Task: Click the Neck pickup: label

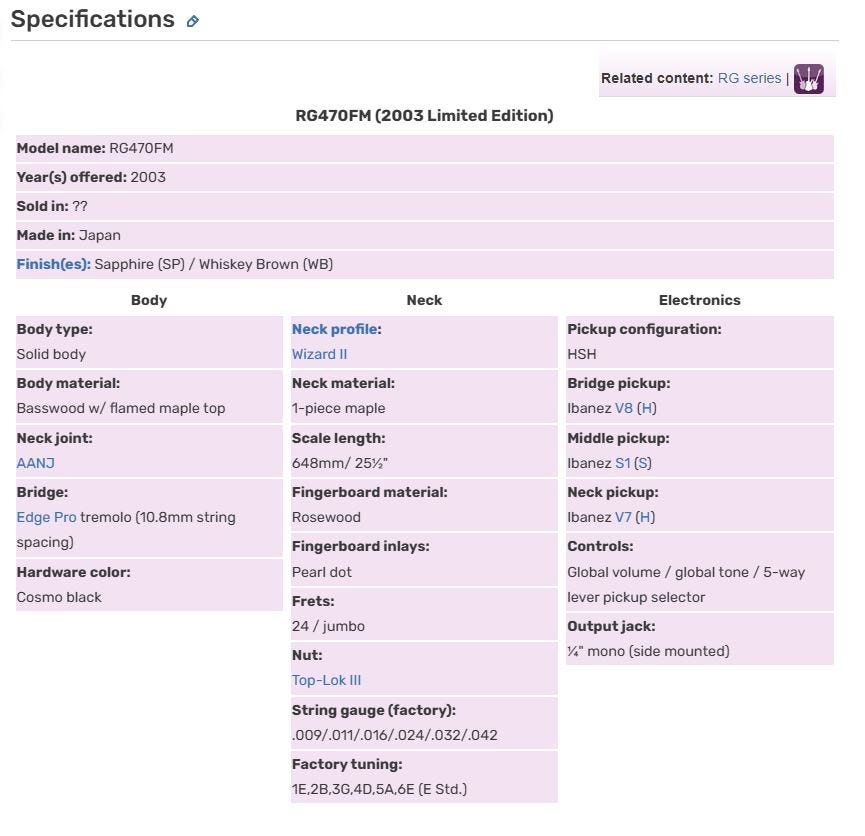Action: pos(613,492)
